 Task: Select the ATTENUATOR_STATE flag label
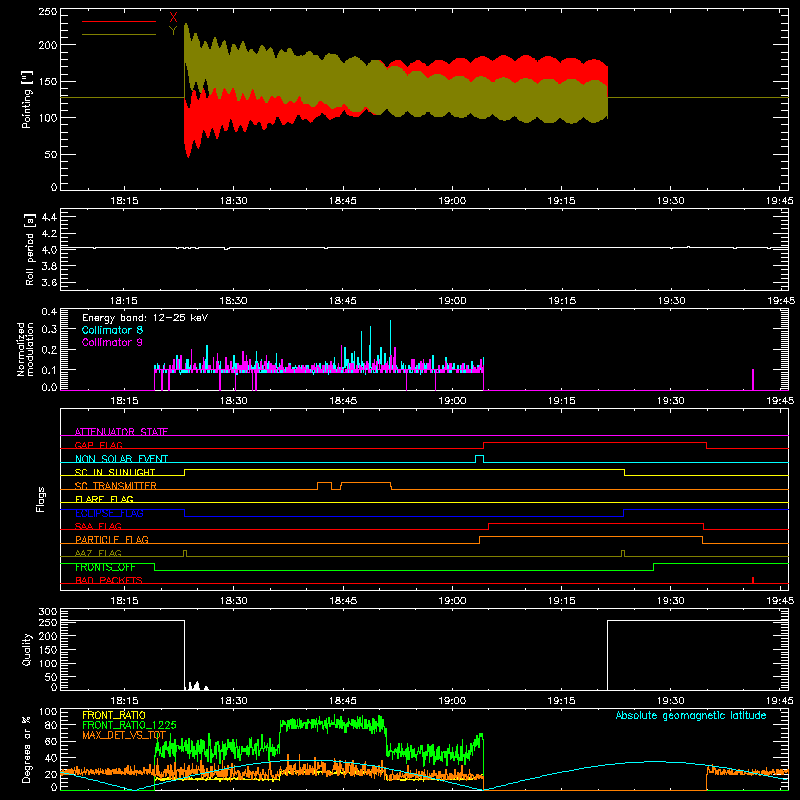(121, 432)
